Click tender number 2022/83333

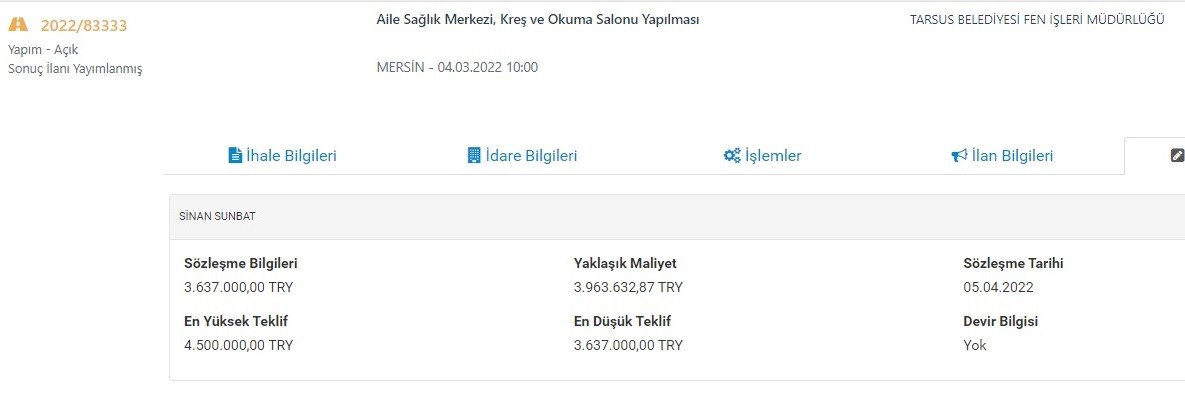84,26
